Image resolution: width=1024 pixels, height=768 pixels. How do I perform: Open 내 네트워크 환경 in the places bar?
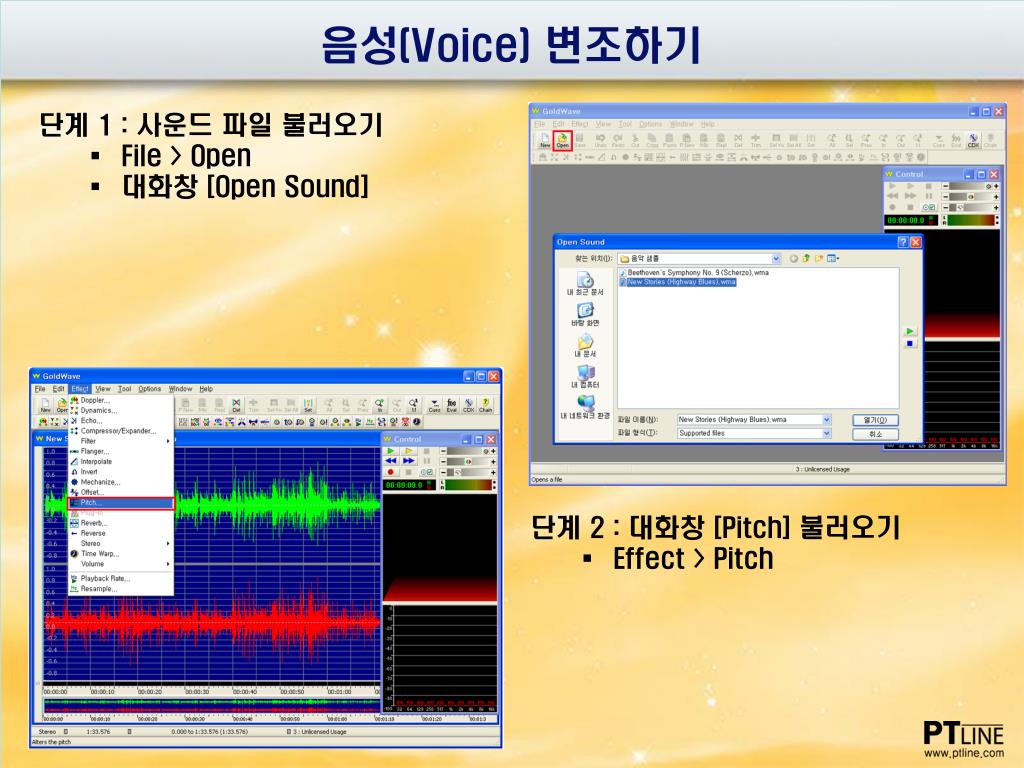pyautogui.click(x=585, y=408)
